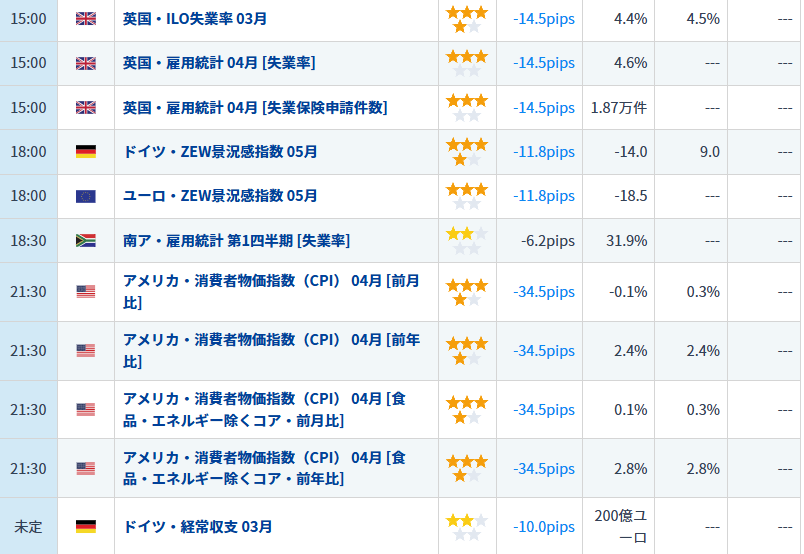804x554 pixels.
Task: Click German flag beside ドイツ・経常収支 03月
Action: [86, 526]
